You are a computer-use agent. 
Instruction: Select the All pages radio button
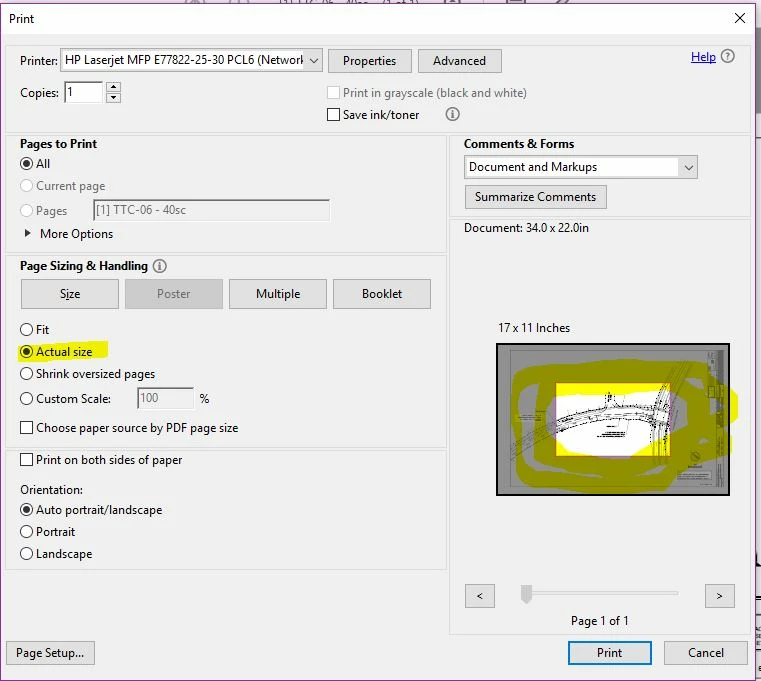pos(27,164)
